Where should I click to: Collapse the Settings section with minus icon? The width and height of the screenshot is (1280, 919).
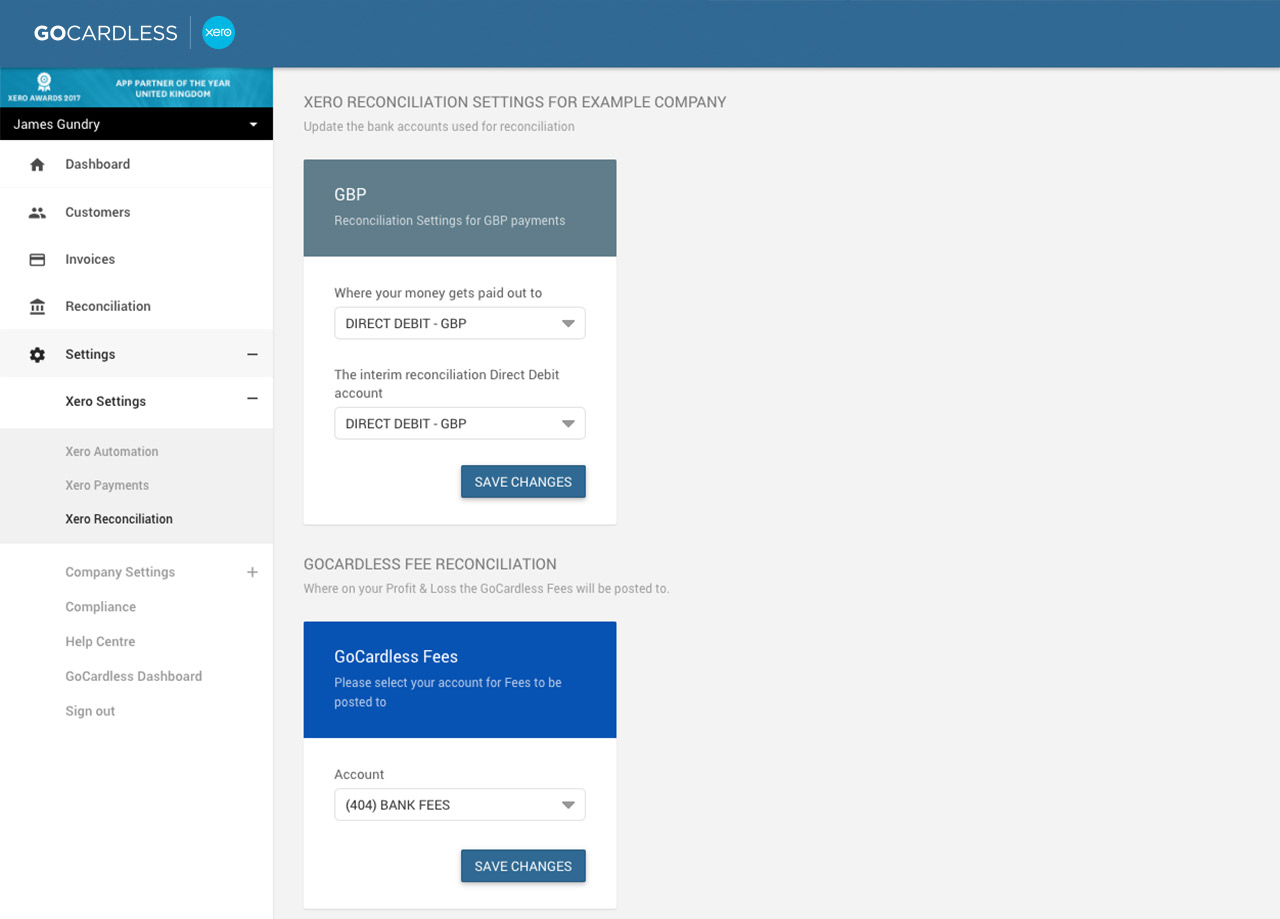coord(252,354)
